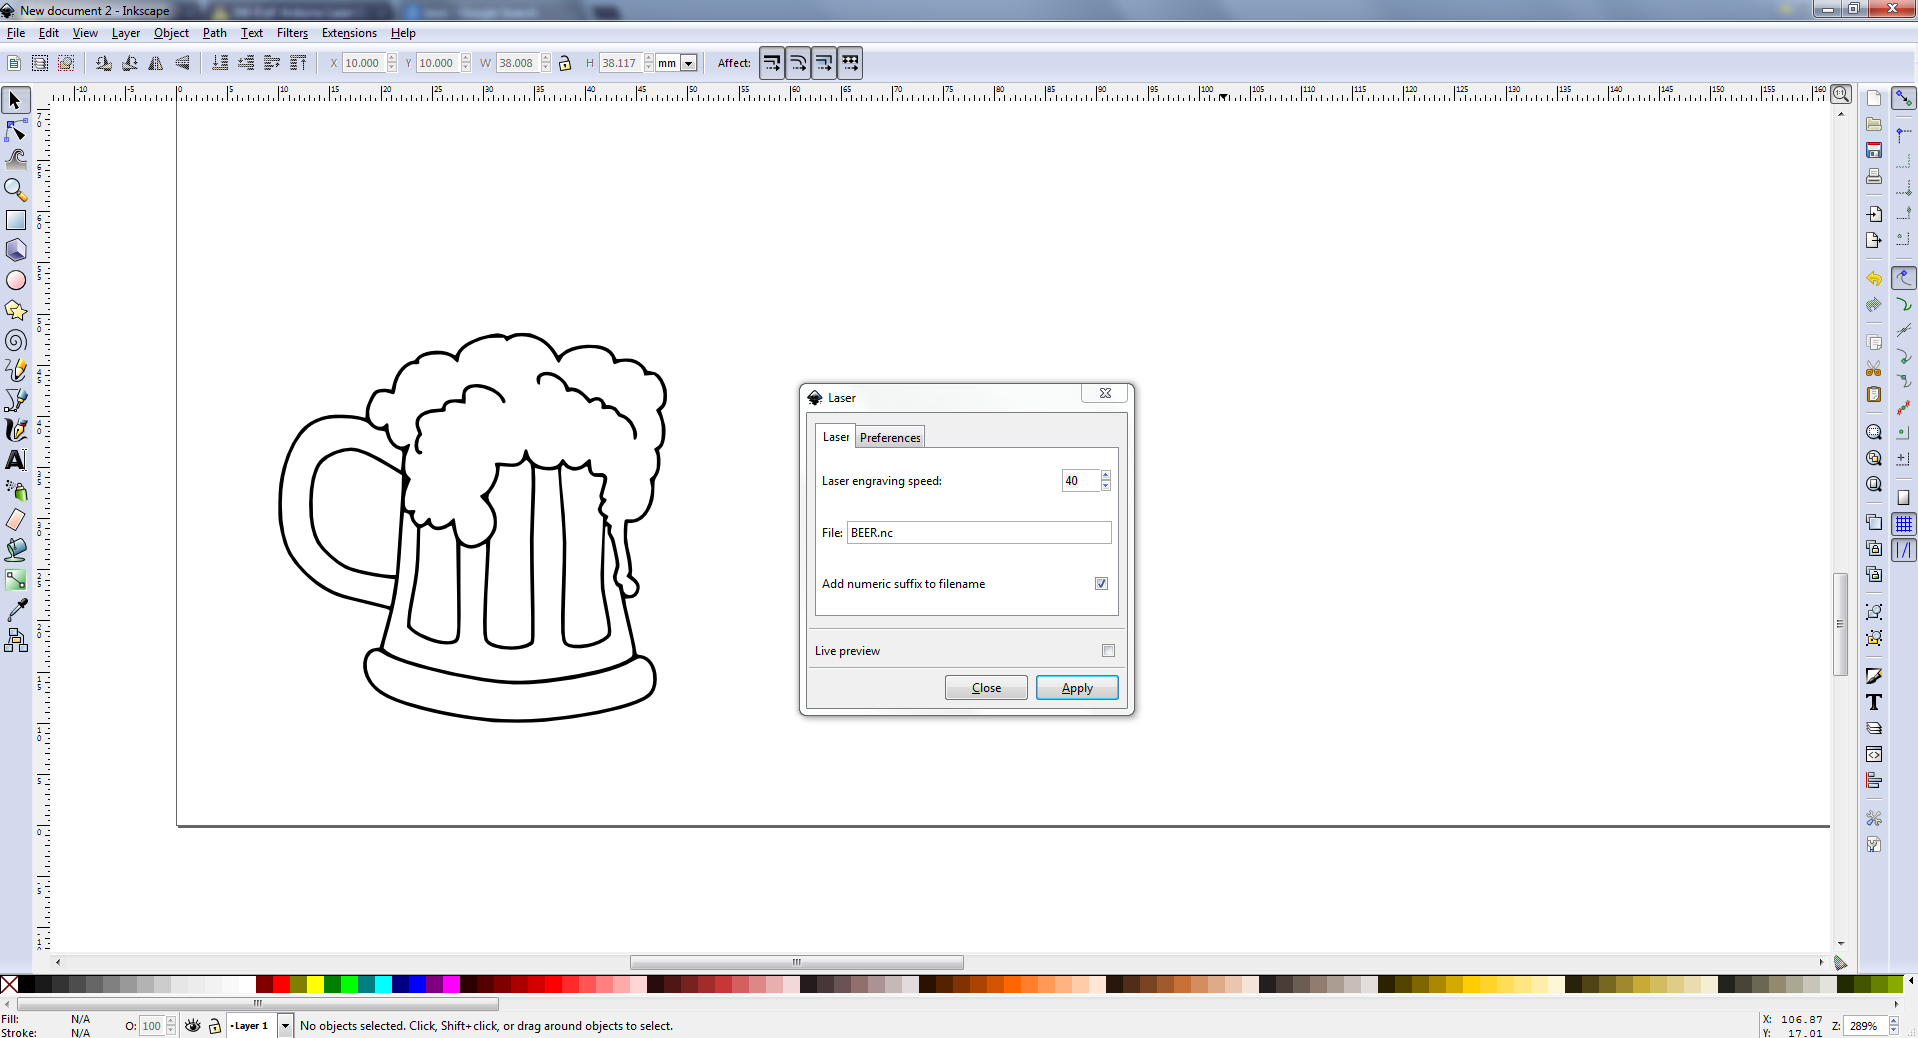Click the File name input field
The image size is (1918, 1038).
coord(979,533)
